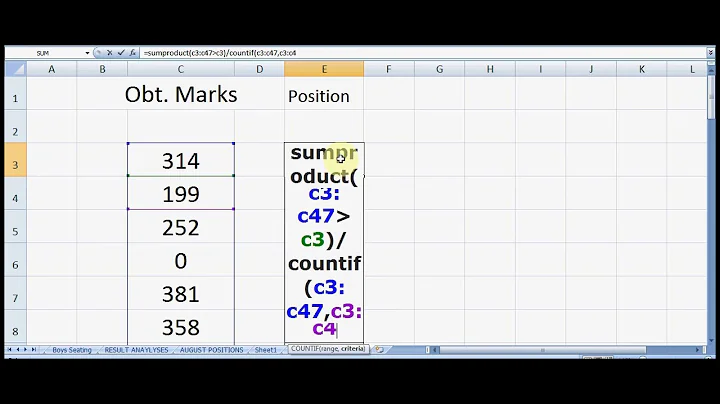Viewport: 720px width, 404px height.
Task: Select column F header
Action: pos(389,69)
